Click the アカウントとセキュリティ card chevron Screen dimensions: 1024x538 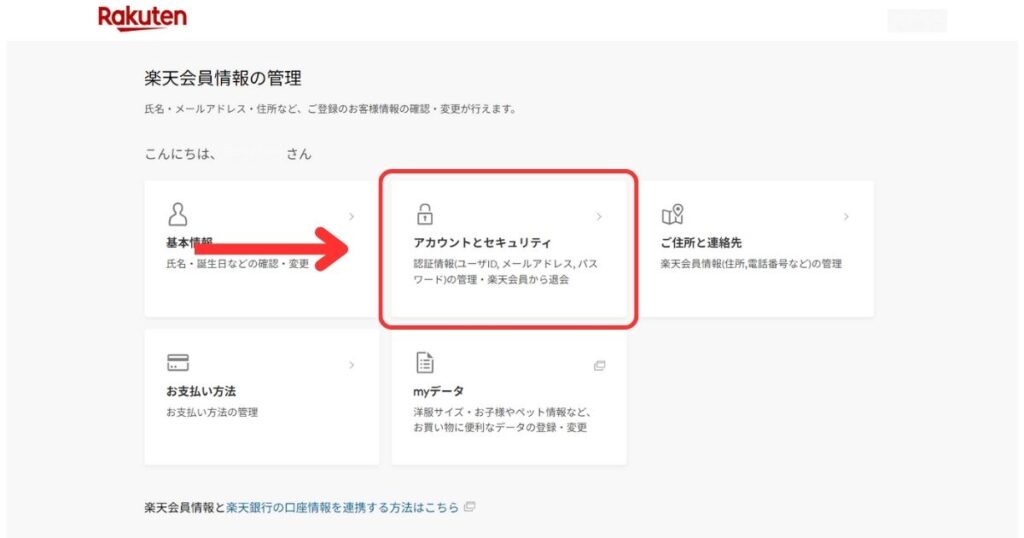coord(599,217)
